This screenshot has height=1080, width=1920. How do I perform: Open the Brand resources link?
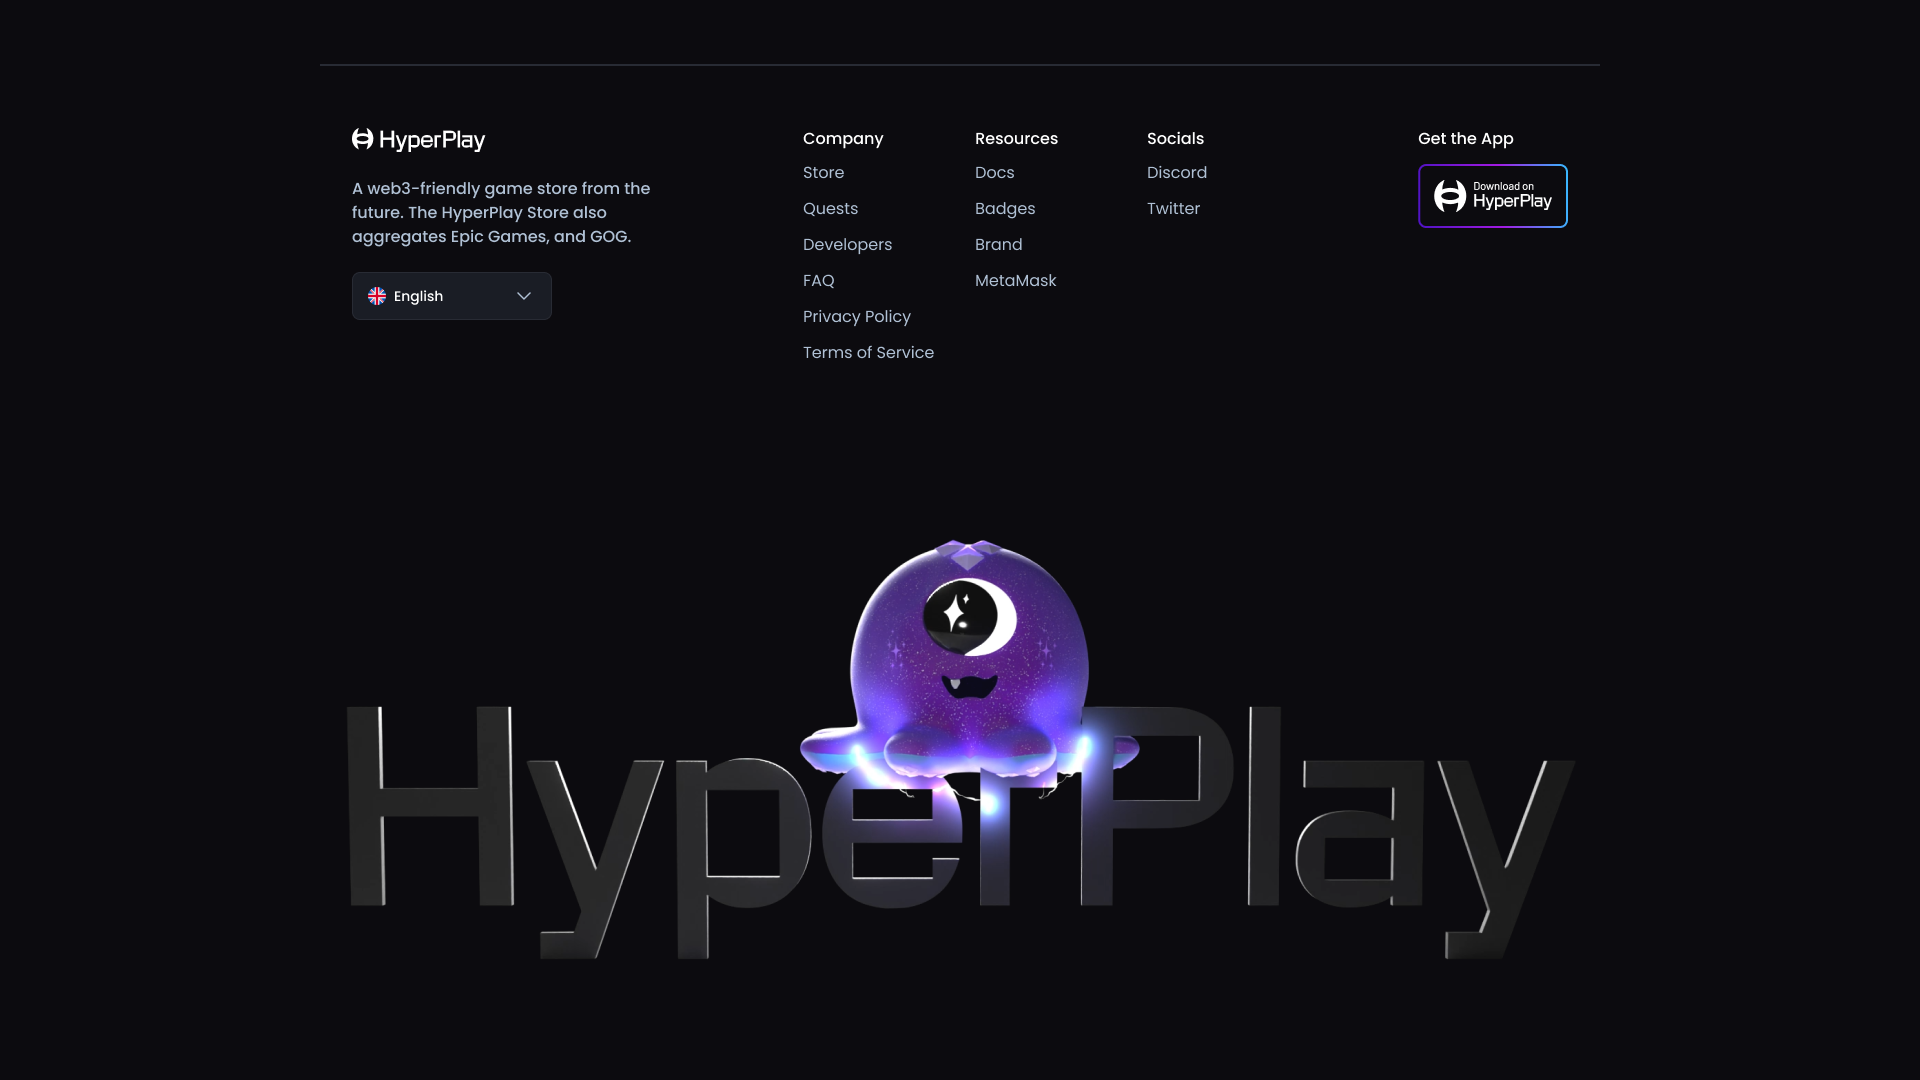(x=998, y=245)
